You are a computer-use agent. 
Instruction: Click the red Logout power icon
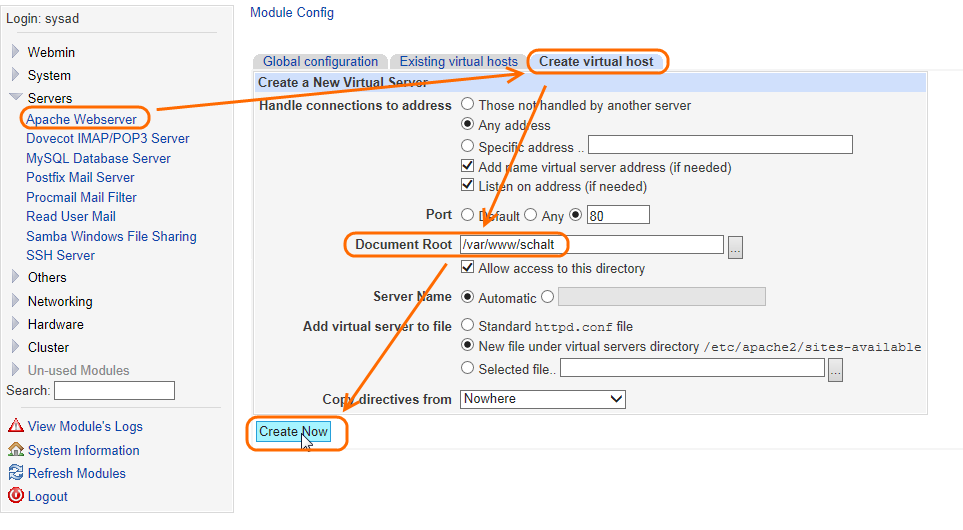click(x=15, y=496)
